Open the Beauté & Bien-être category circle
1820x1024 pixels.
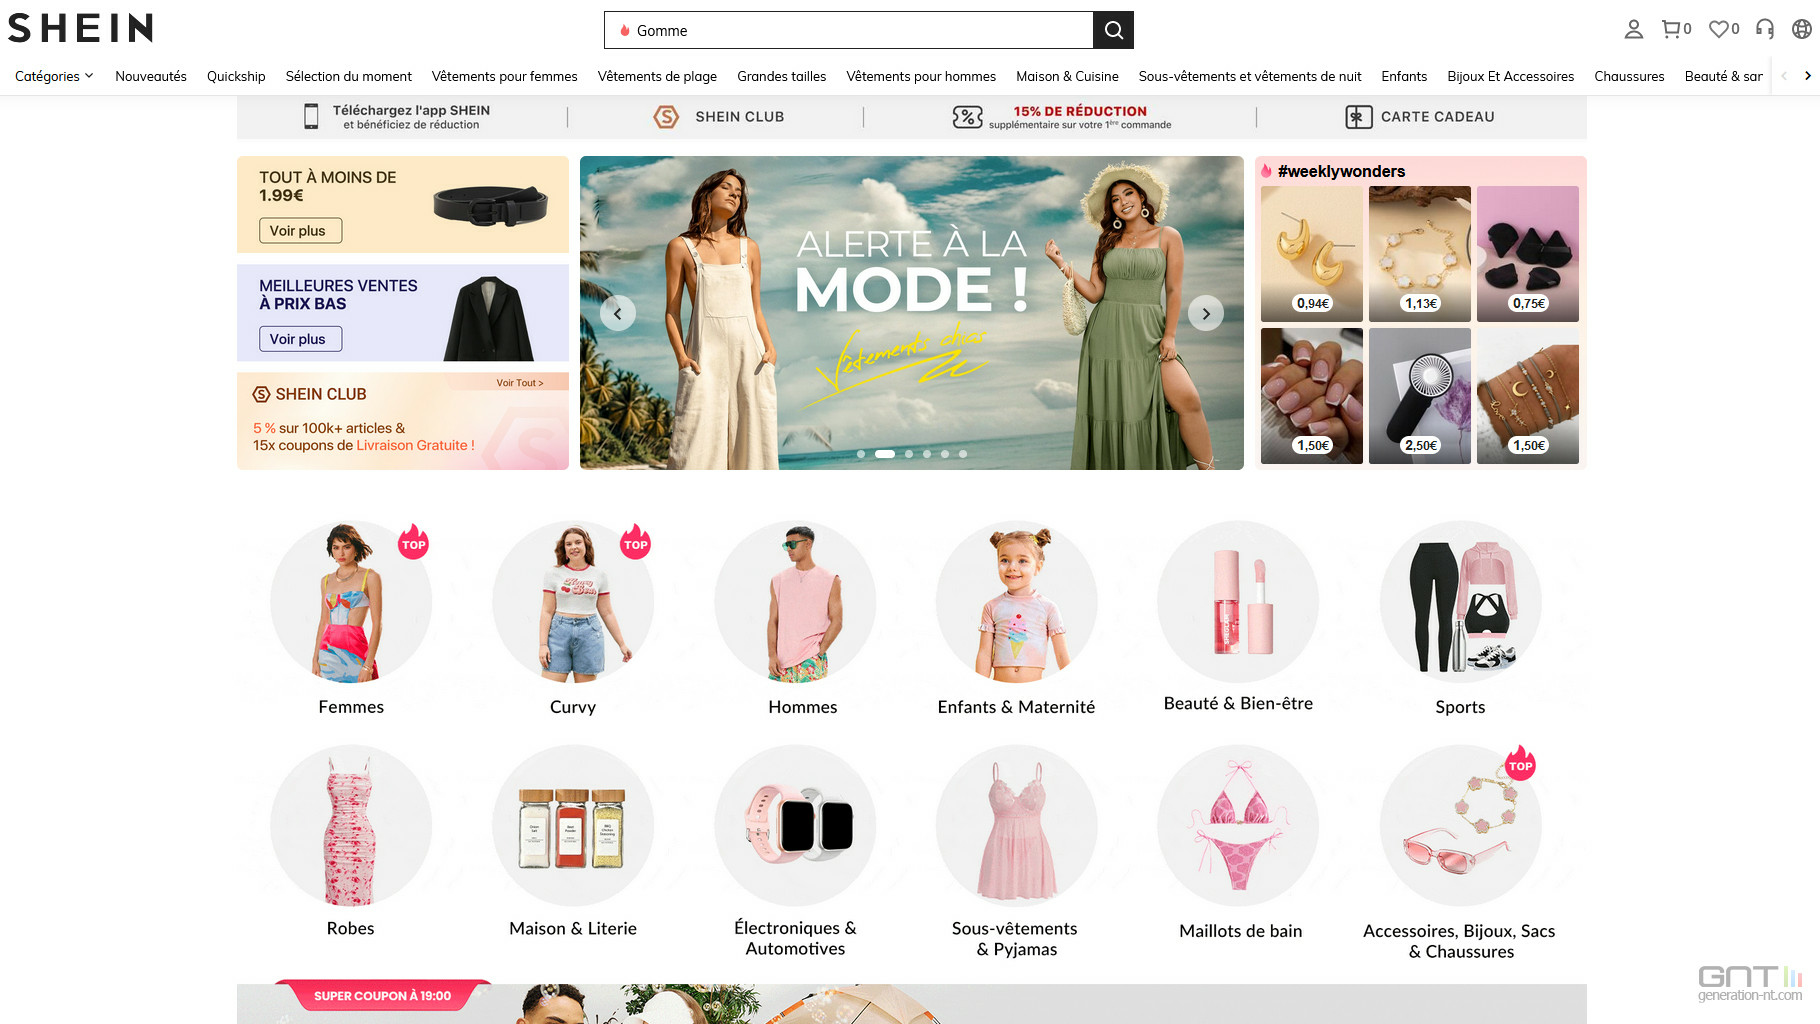tap(1238, 602)
